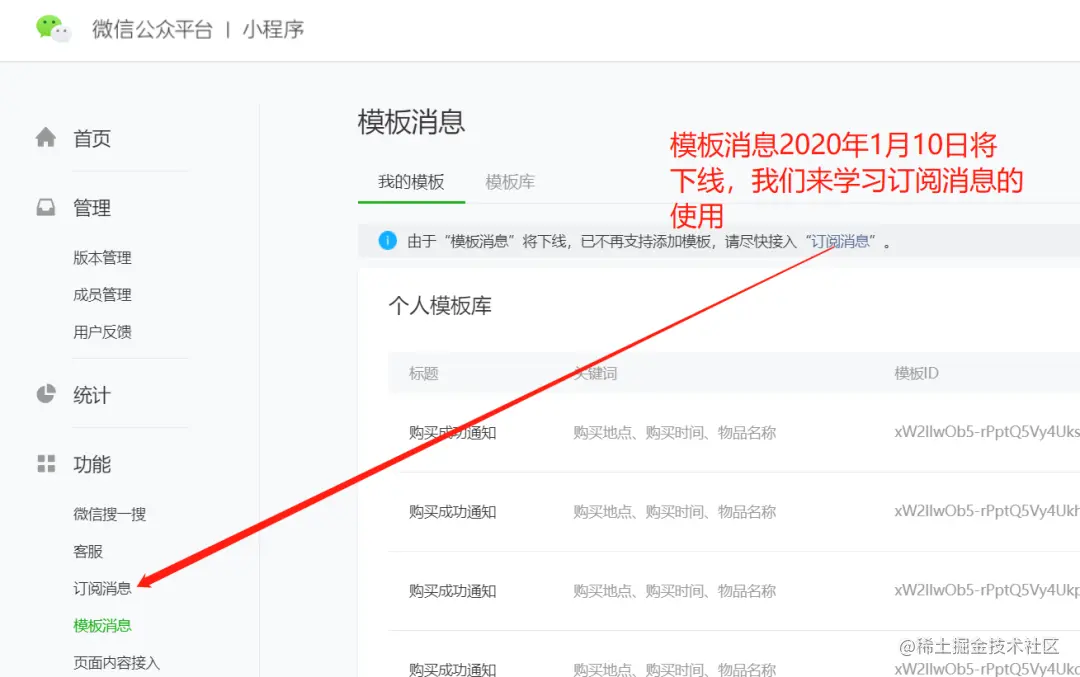Navigate to 版本管理 in the sidebar
The width and height of the screenshot is (1080, 677).
pos(101,257)
